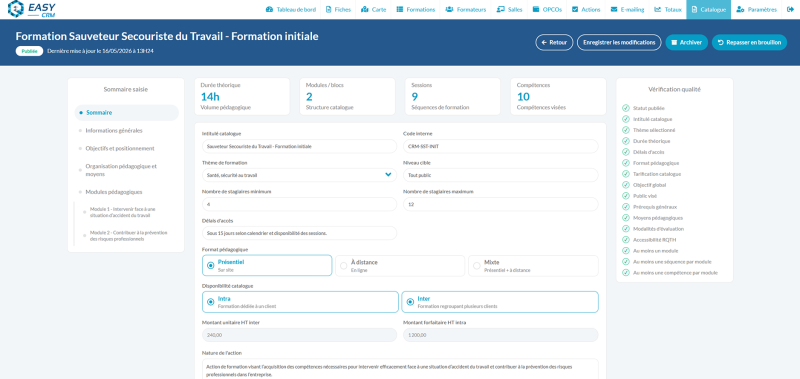Click the check icon next to Prérequis généraux
800x379 pixels.
click(x=626, y=207)
